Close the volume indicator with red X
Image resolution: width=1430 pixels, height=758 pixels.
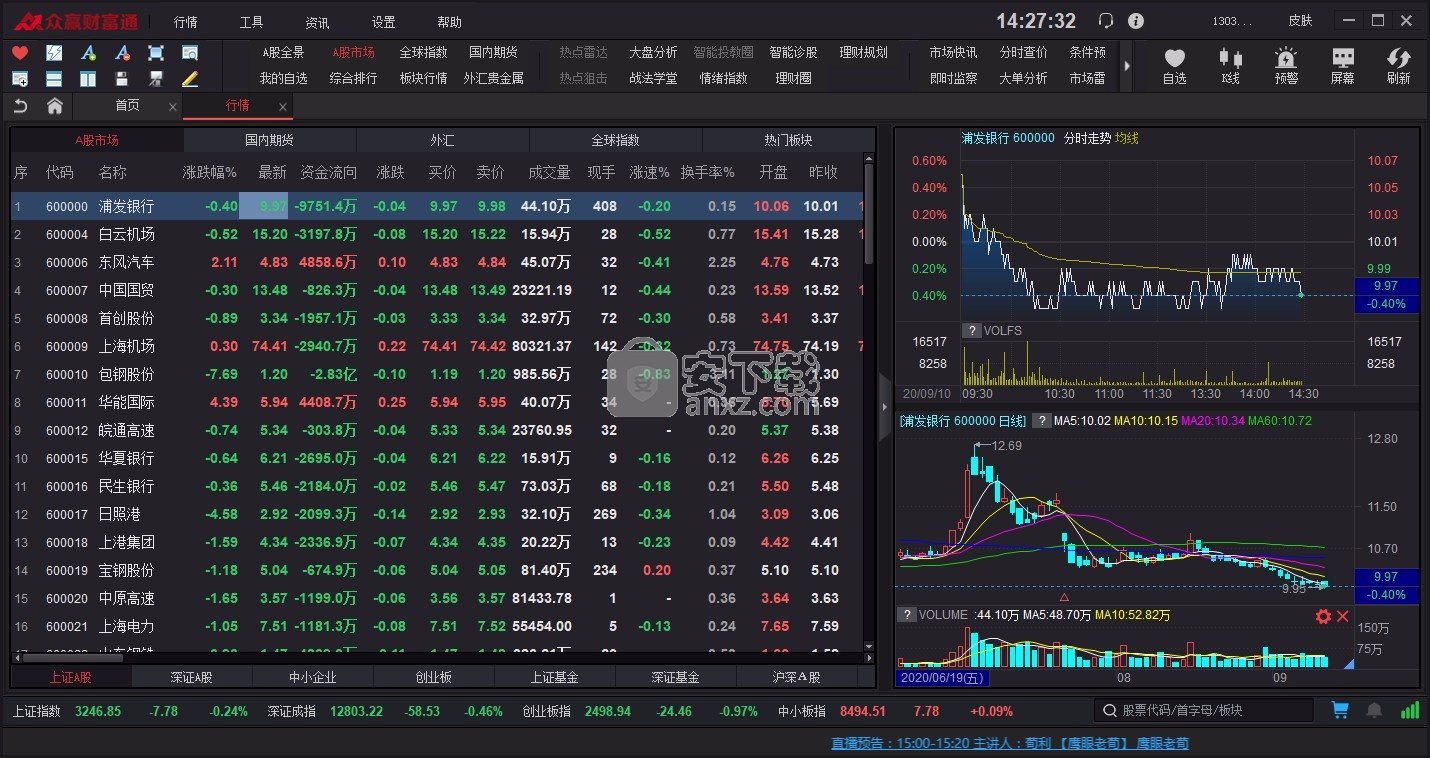coord(1343,616)
